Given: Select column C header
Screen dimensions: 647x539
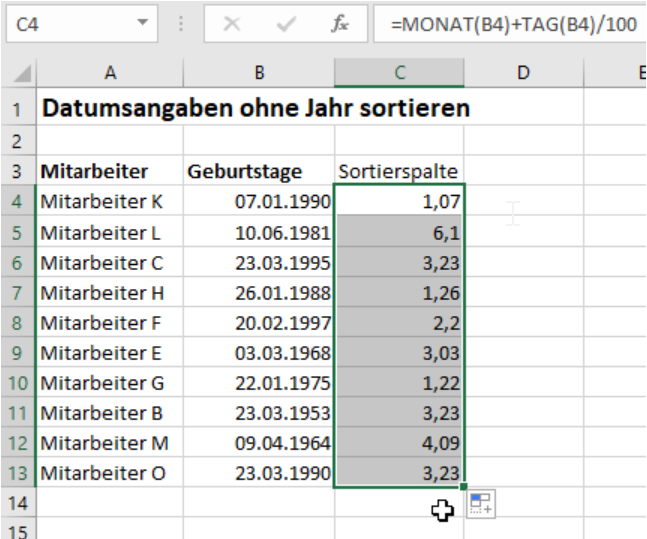Looking at the screenshot, I should pos(399,72).
